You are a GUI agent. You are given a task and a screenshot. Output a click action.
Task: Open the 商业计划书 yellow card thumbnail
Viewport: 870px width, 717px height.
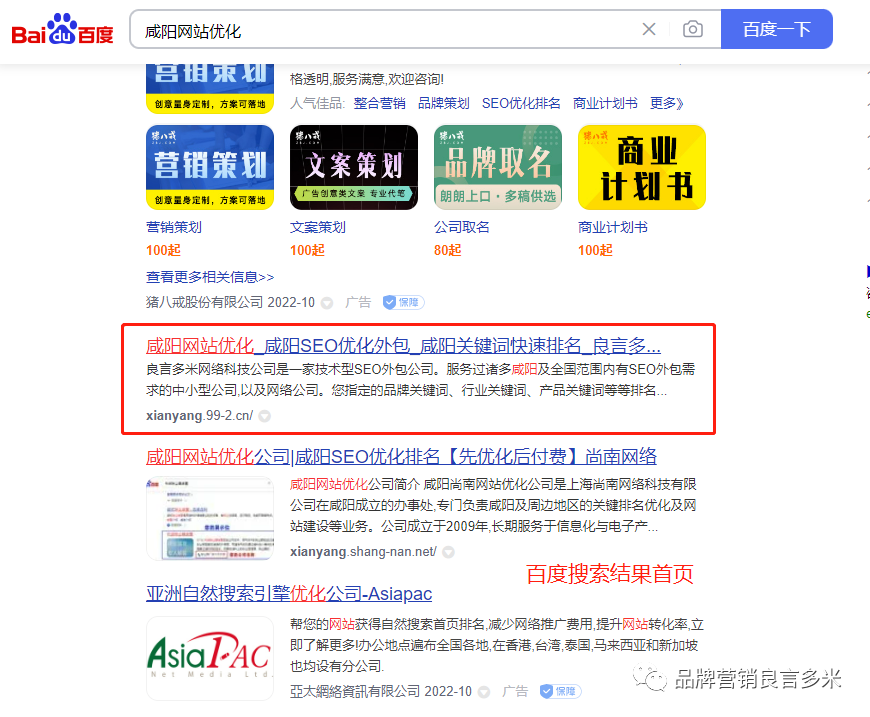[642, 167]
